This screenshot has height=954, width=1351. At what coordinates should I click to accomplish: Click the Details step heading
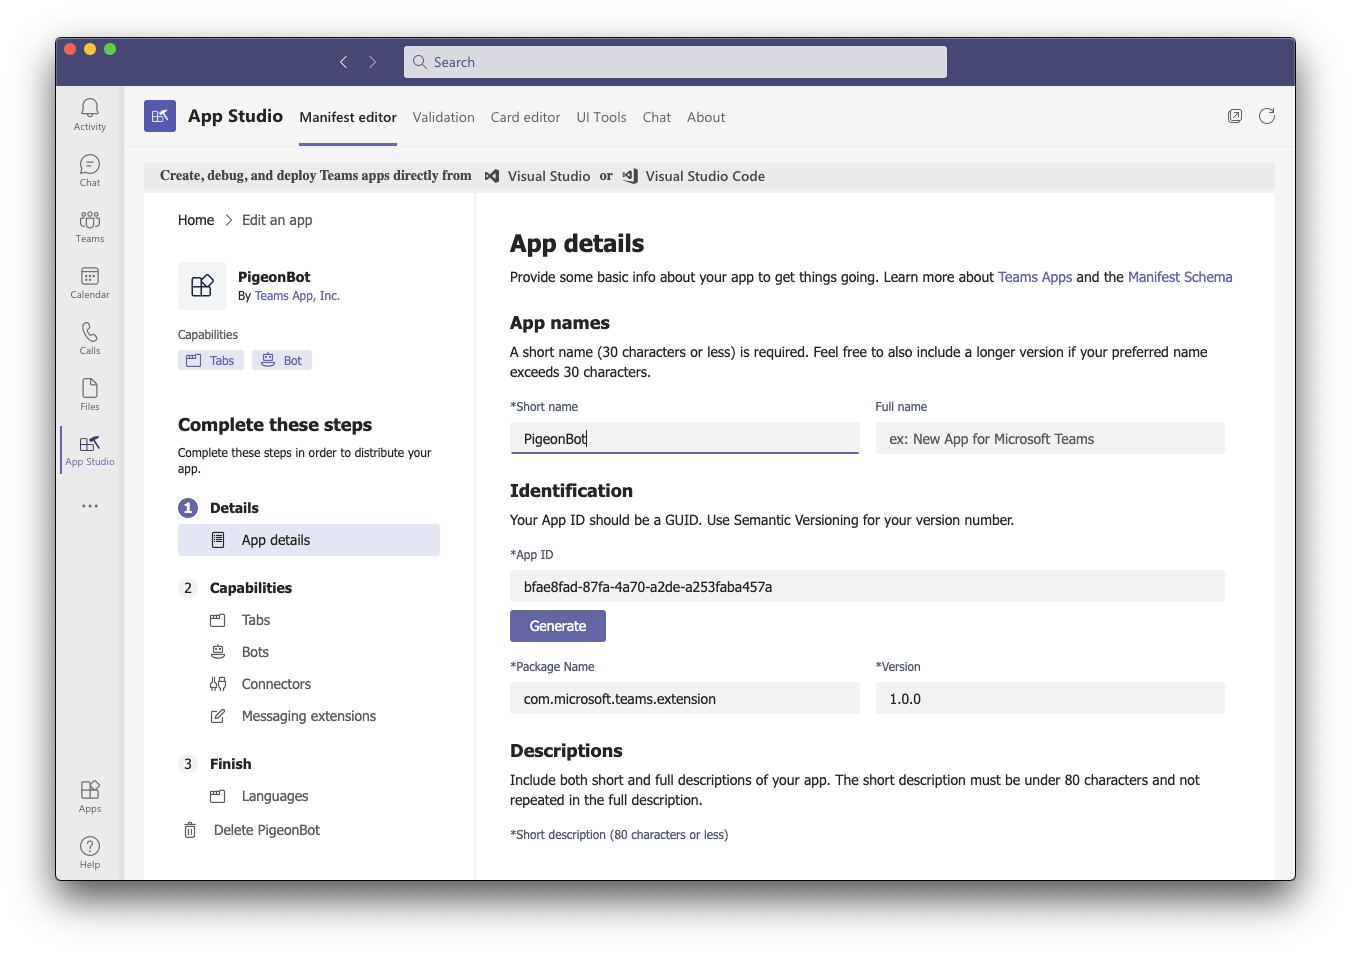(234, 508)
